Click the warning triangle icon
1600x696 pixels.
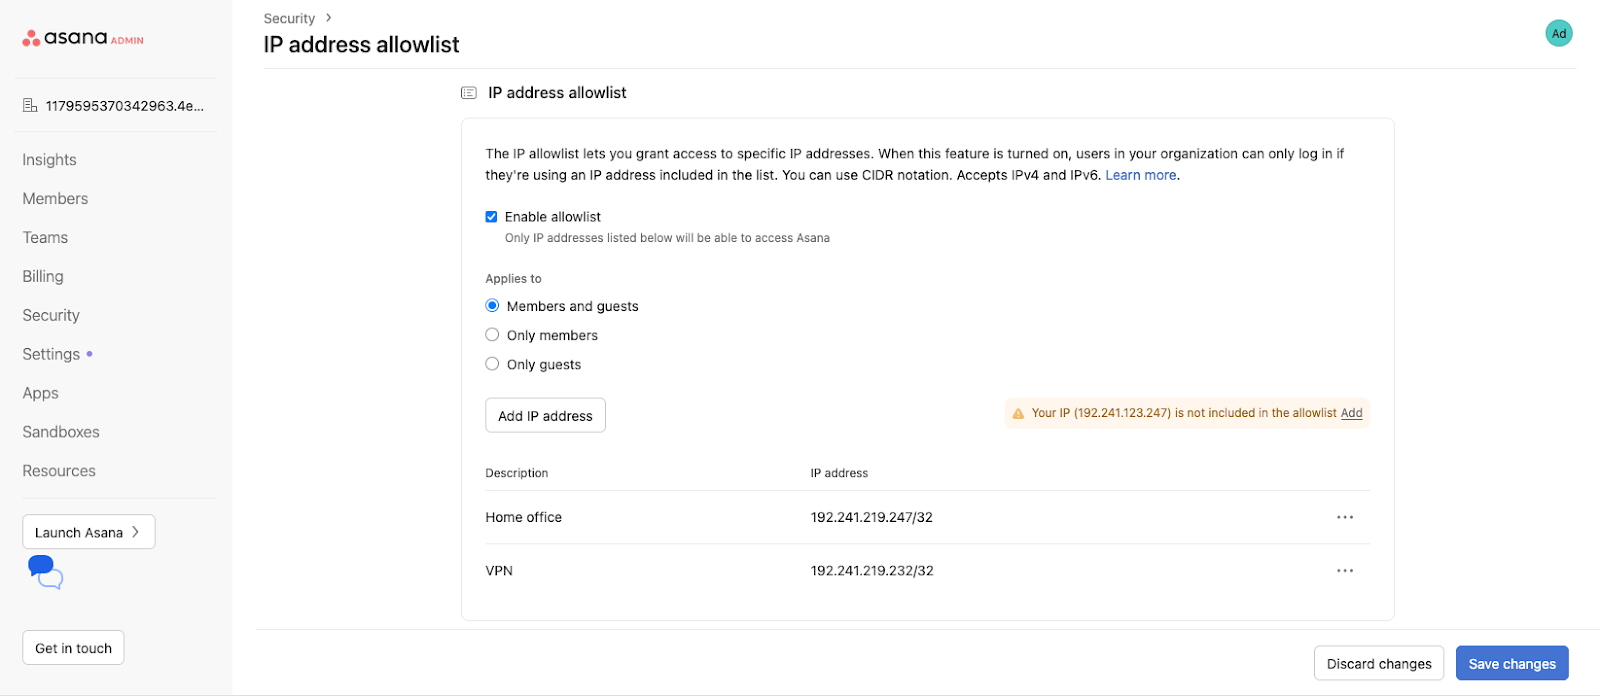[1019, 412]
